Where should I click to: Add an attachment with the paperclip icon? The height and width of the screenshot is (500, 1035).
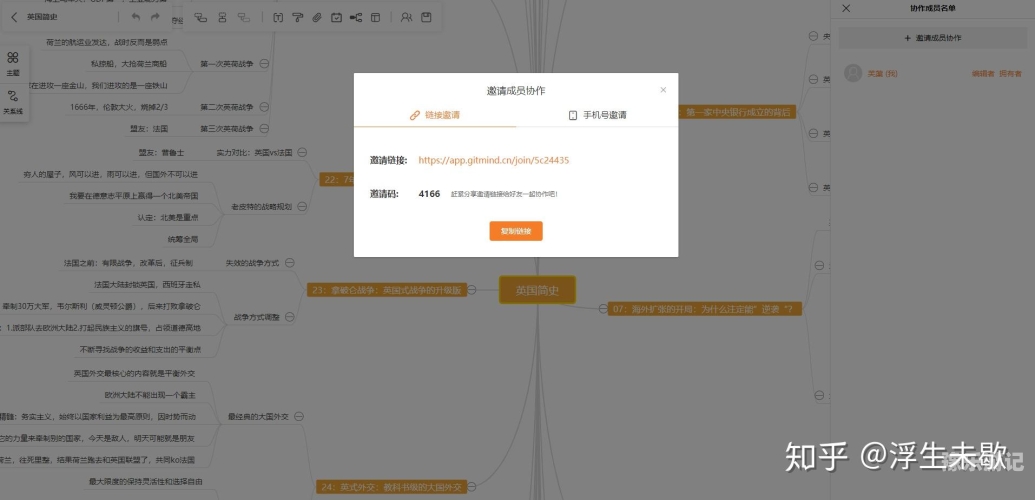pos(317,18)
